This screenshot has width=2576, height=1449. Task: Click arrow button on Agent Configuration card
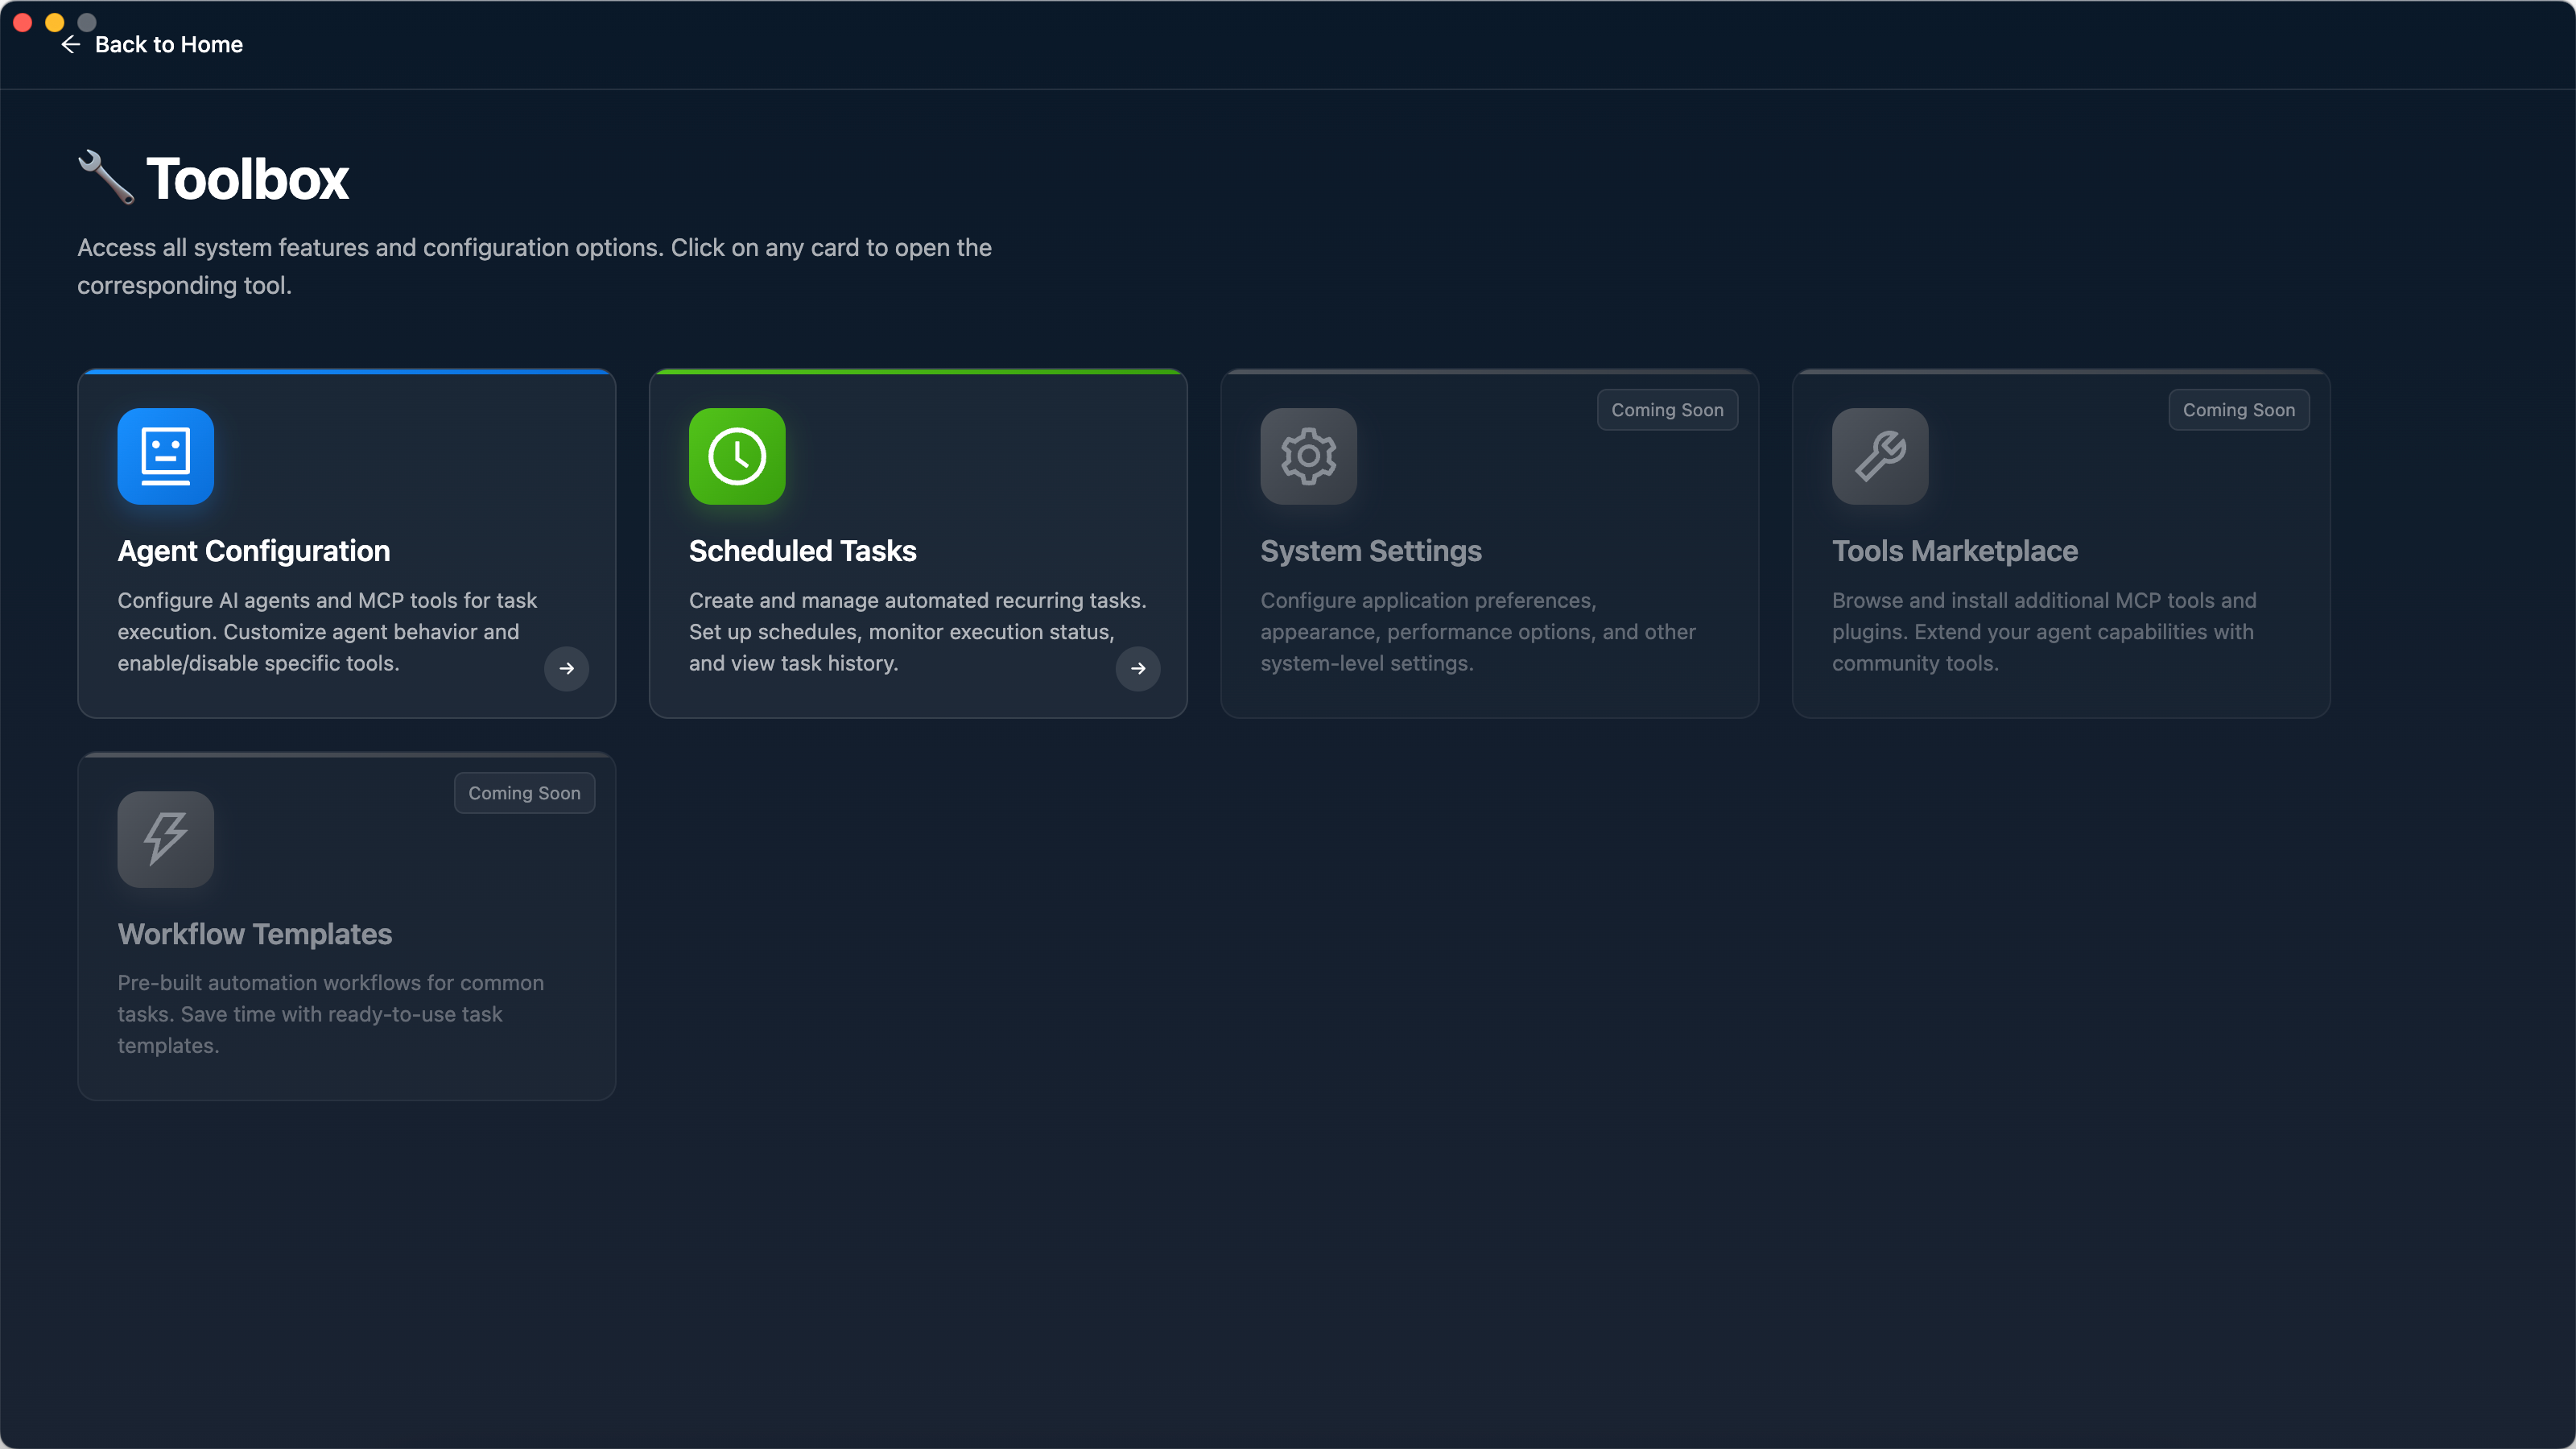[566, 668]
